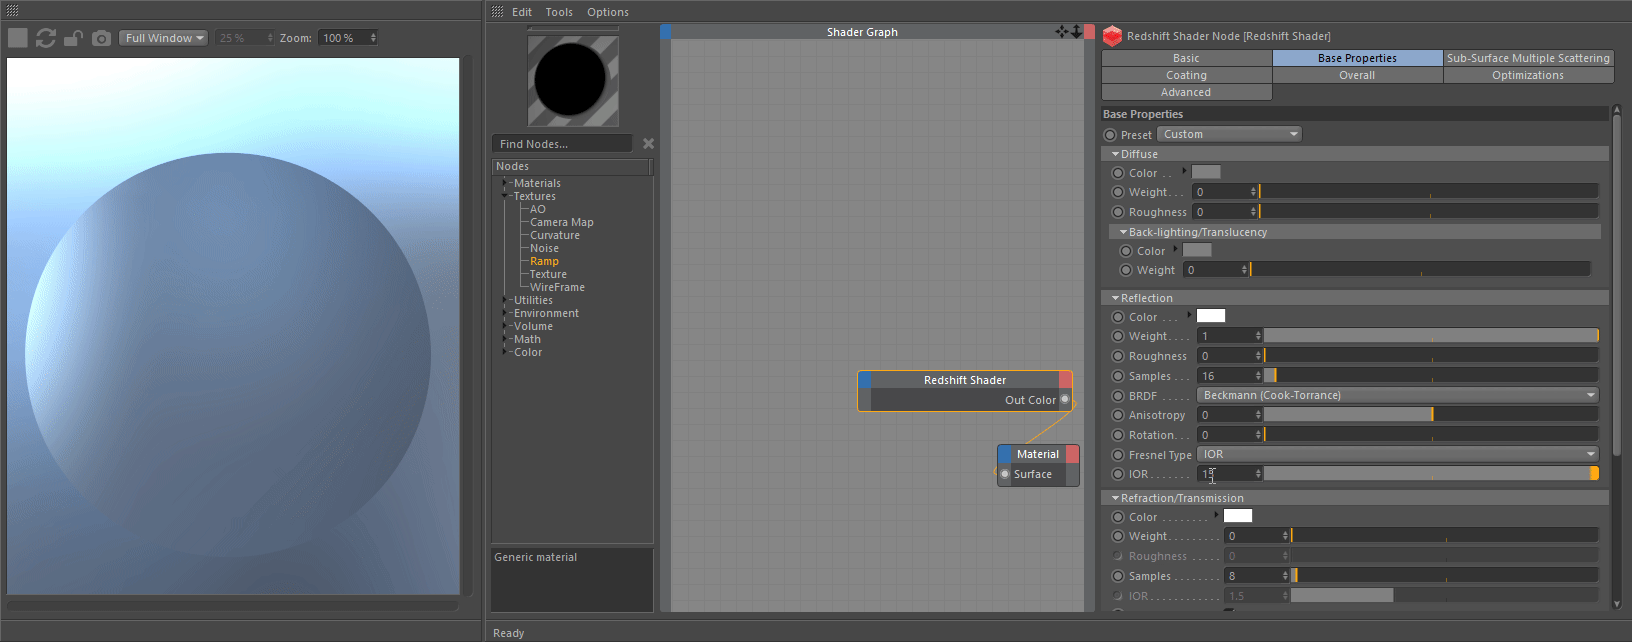The width and height of the screenshot is (1632, 642).
Task: Toggle the Diffuse Roughness animation dot
Action: point(1118,212)
